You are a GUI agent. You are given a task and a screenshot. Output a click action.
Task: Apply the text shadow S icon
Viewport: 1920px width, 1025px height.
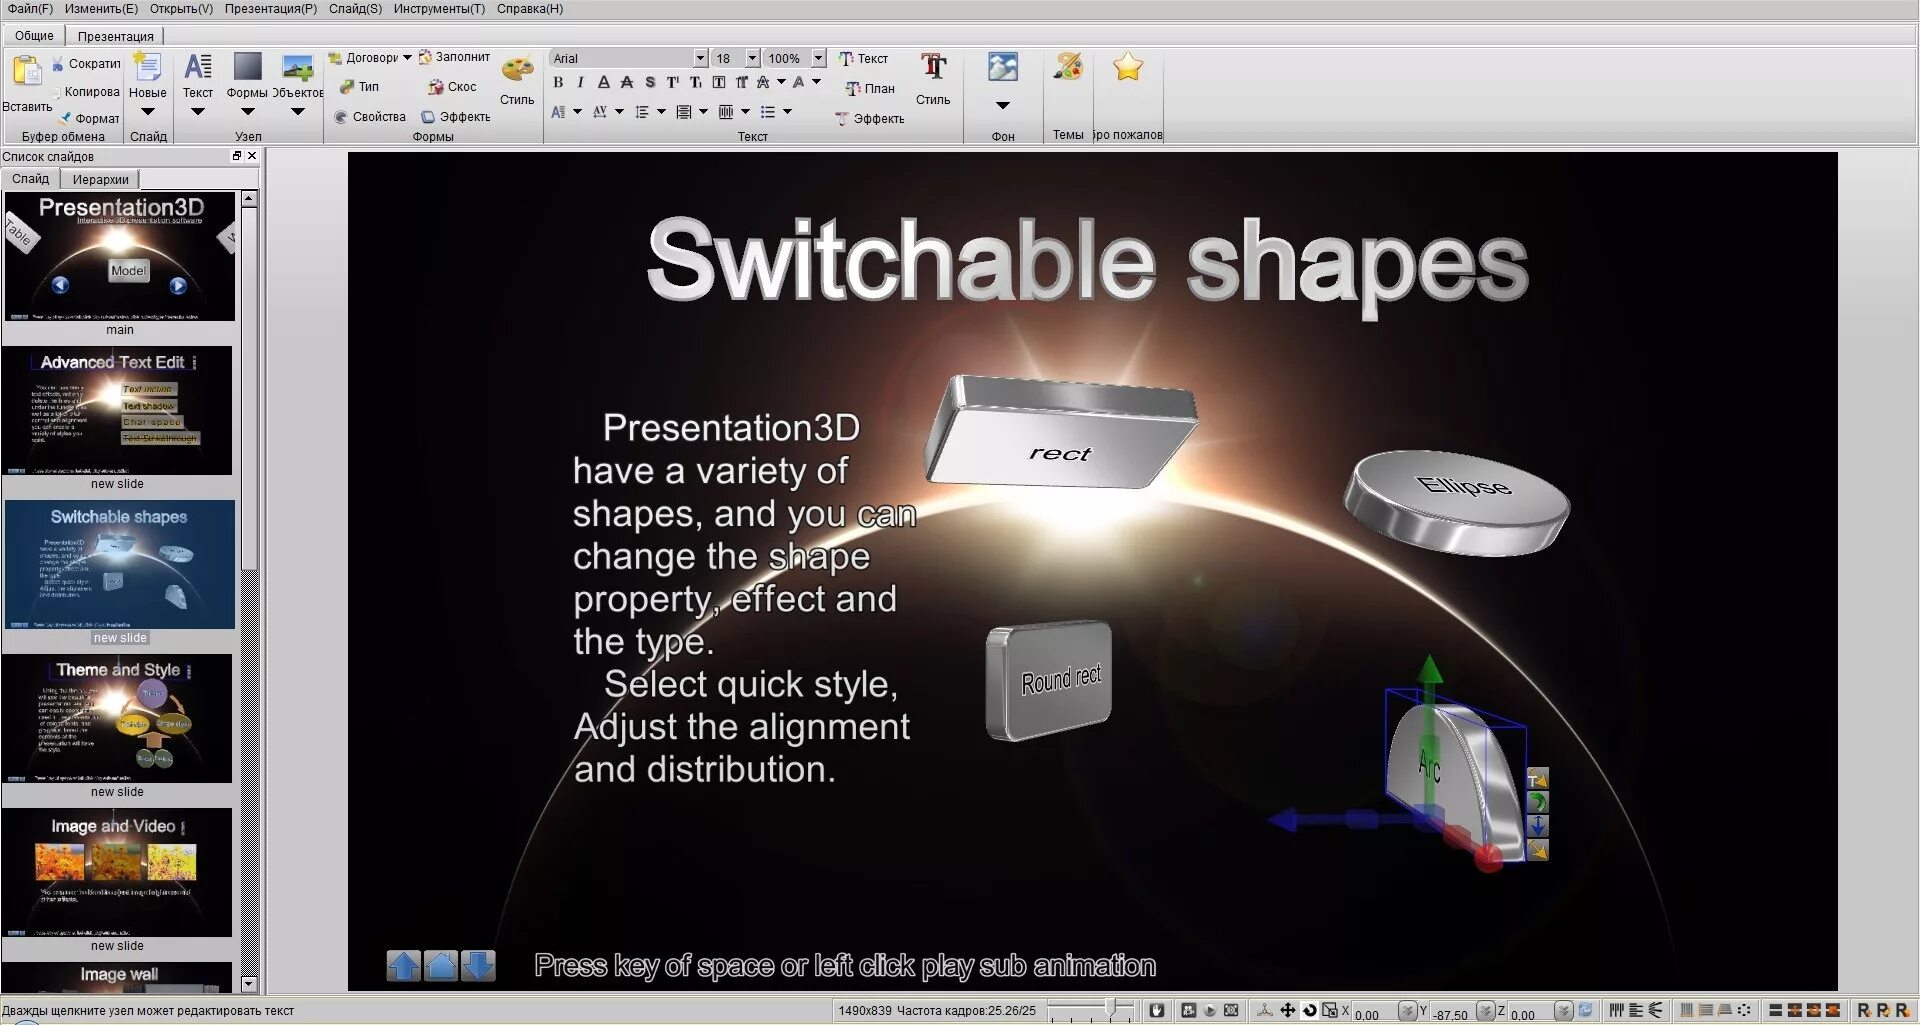pos(650,83)
